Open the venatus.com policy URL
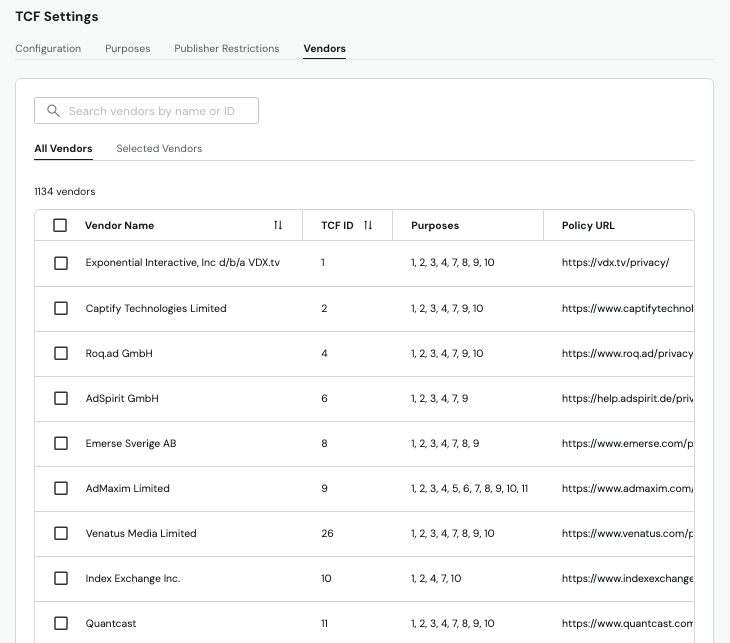The height and width of the screenshot is (643, 730). coord(628,534)
